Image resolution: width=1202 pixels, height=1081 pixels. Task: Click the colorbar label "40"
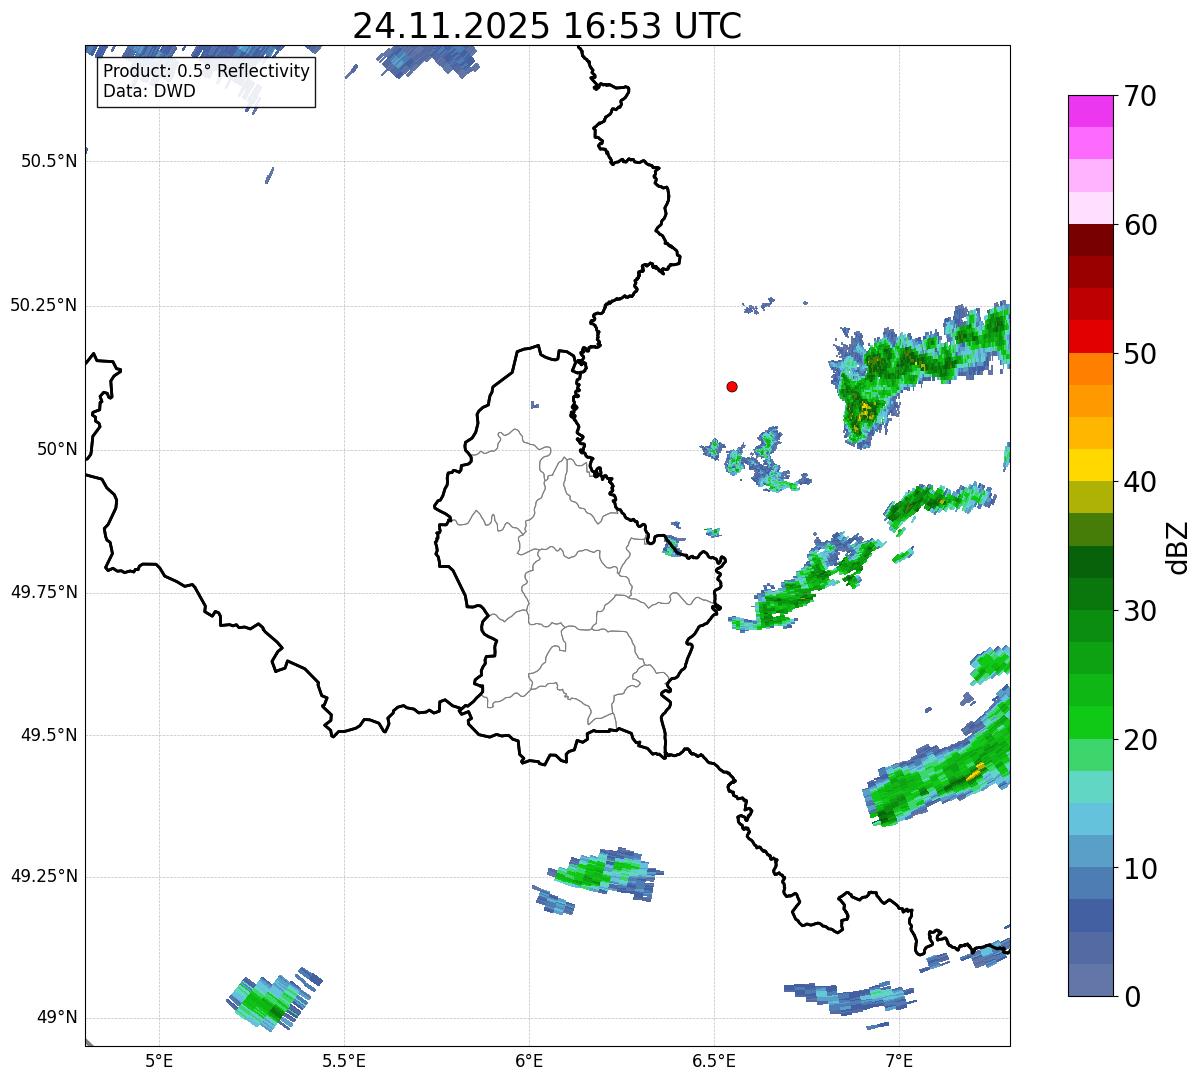1140,482
